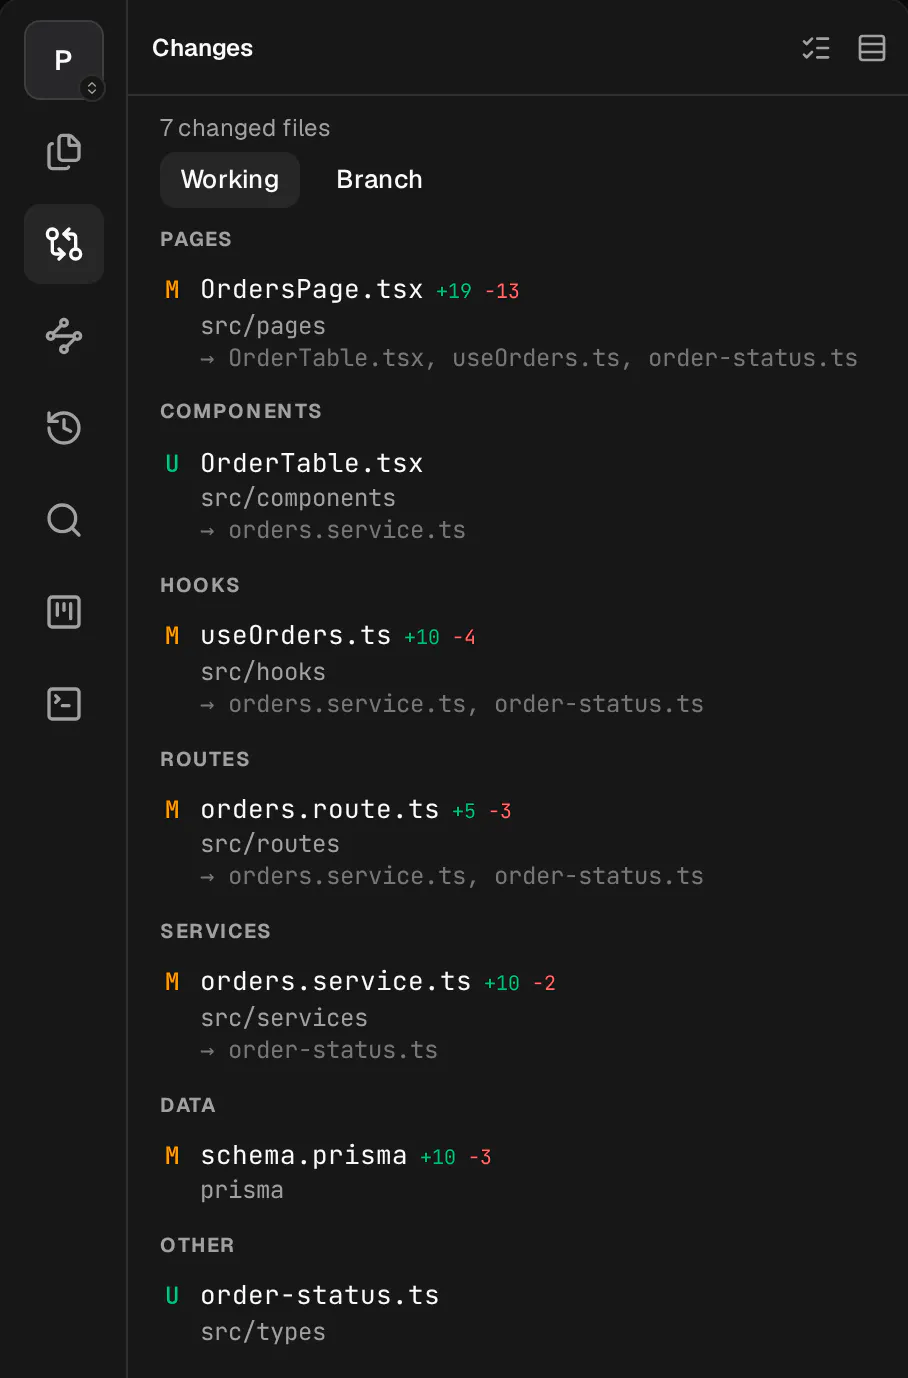Open OrderTable.tsx untracked file

coord(312,463)
